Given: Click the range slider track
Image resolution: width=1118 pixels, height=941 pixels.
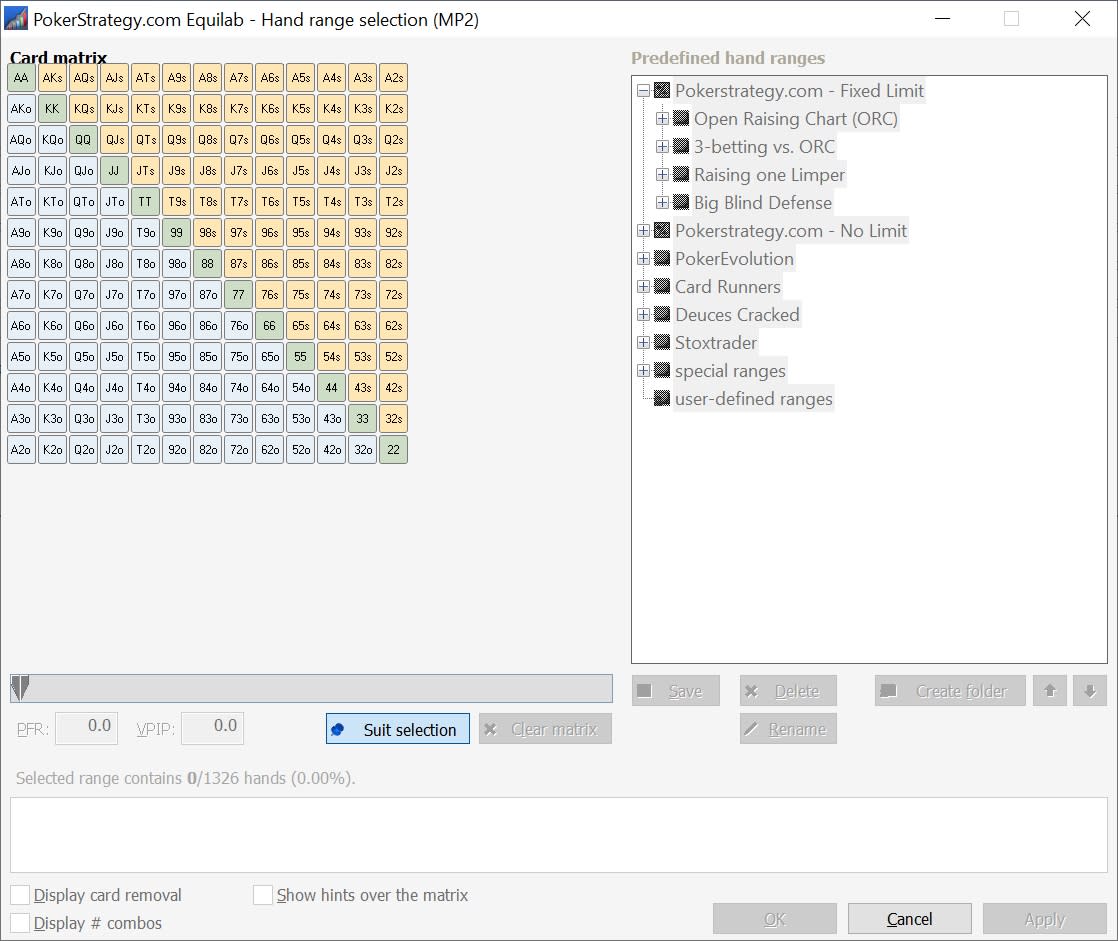Looking at the screenshot, I should pyautogui.click(x=311, y=688).
